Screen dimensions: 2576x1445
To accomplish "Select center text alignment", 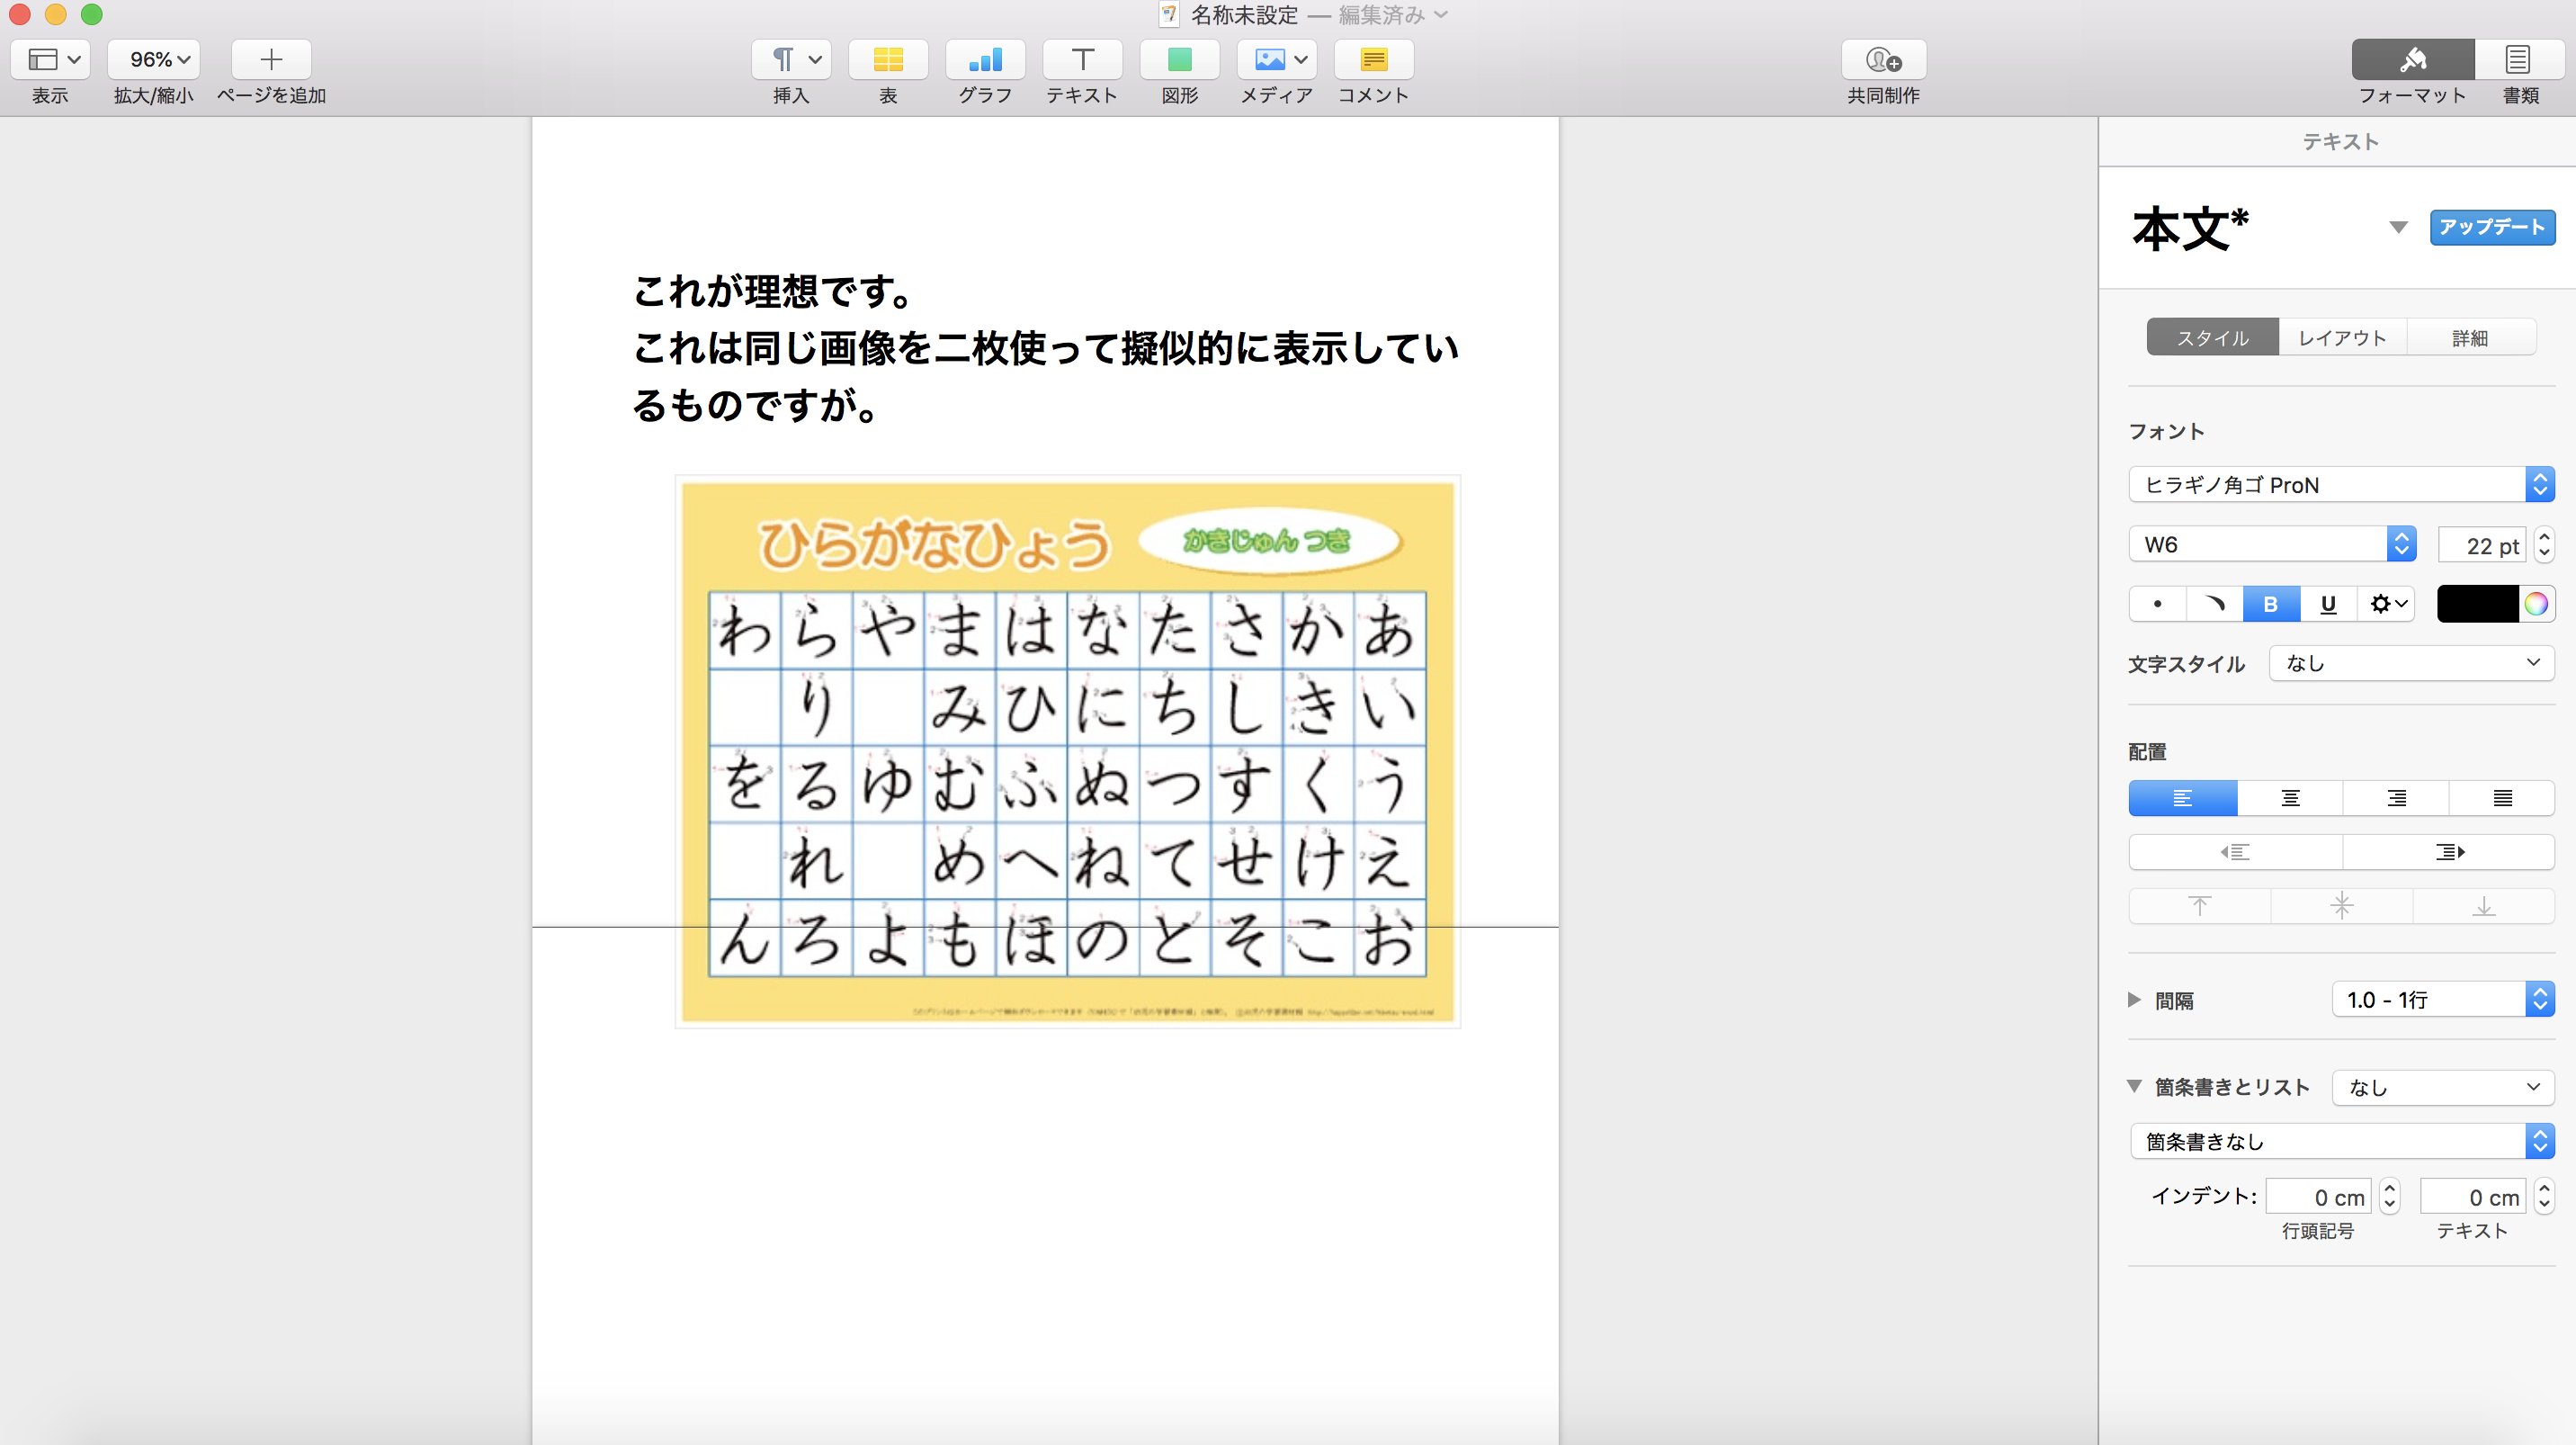I will click(2290, 798).
